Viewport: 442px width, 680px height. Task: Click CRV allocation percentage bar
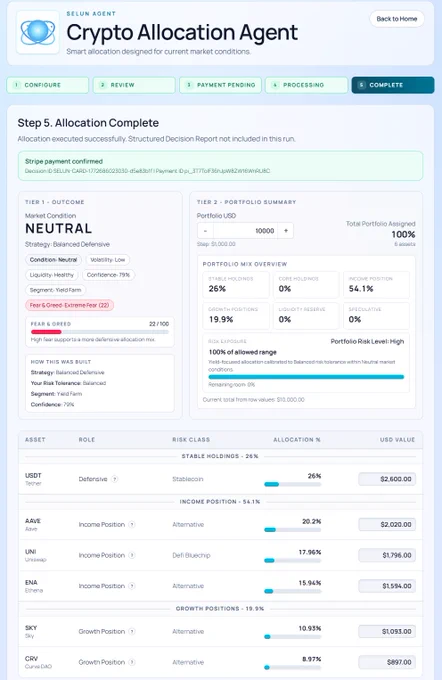pyautogui.click(x=293, y=668)
